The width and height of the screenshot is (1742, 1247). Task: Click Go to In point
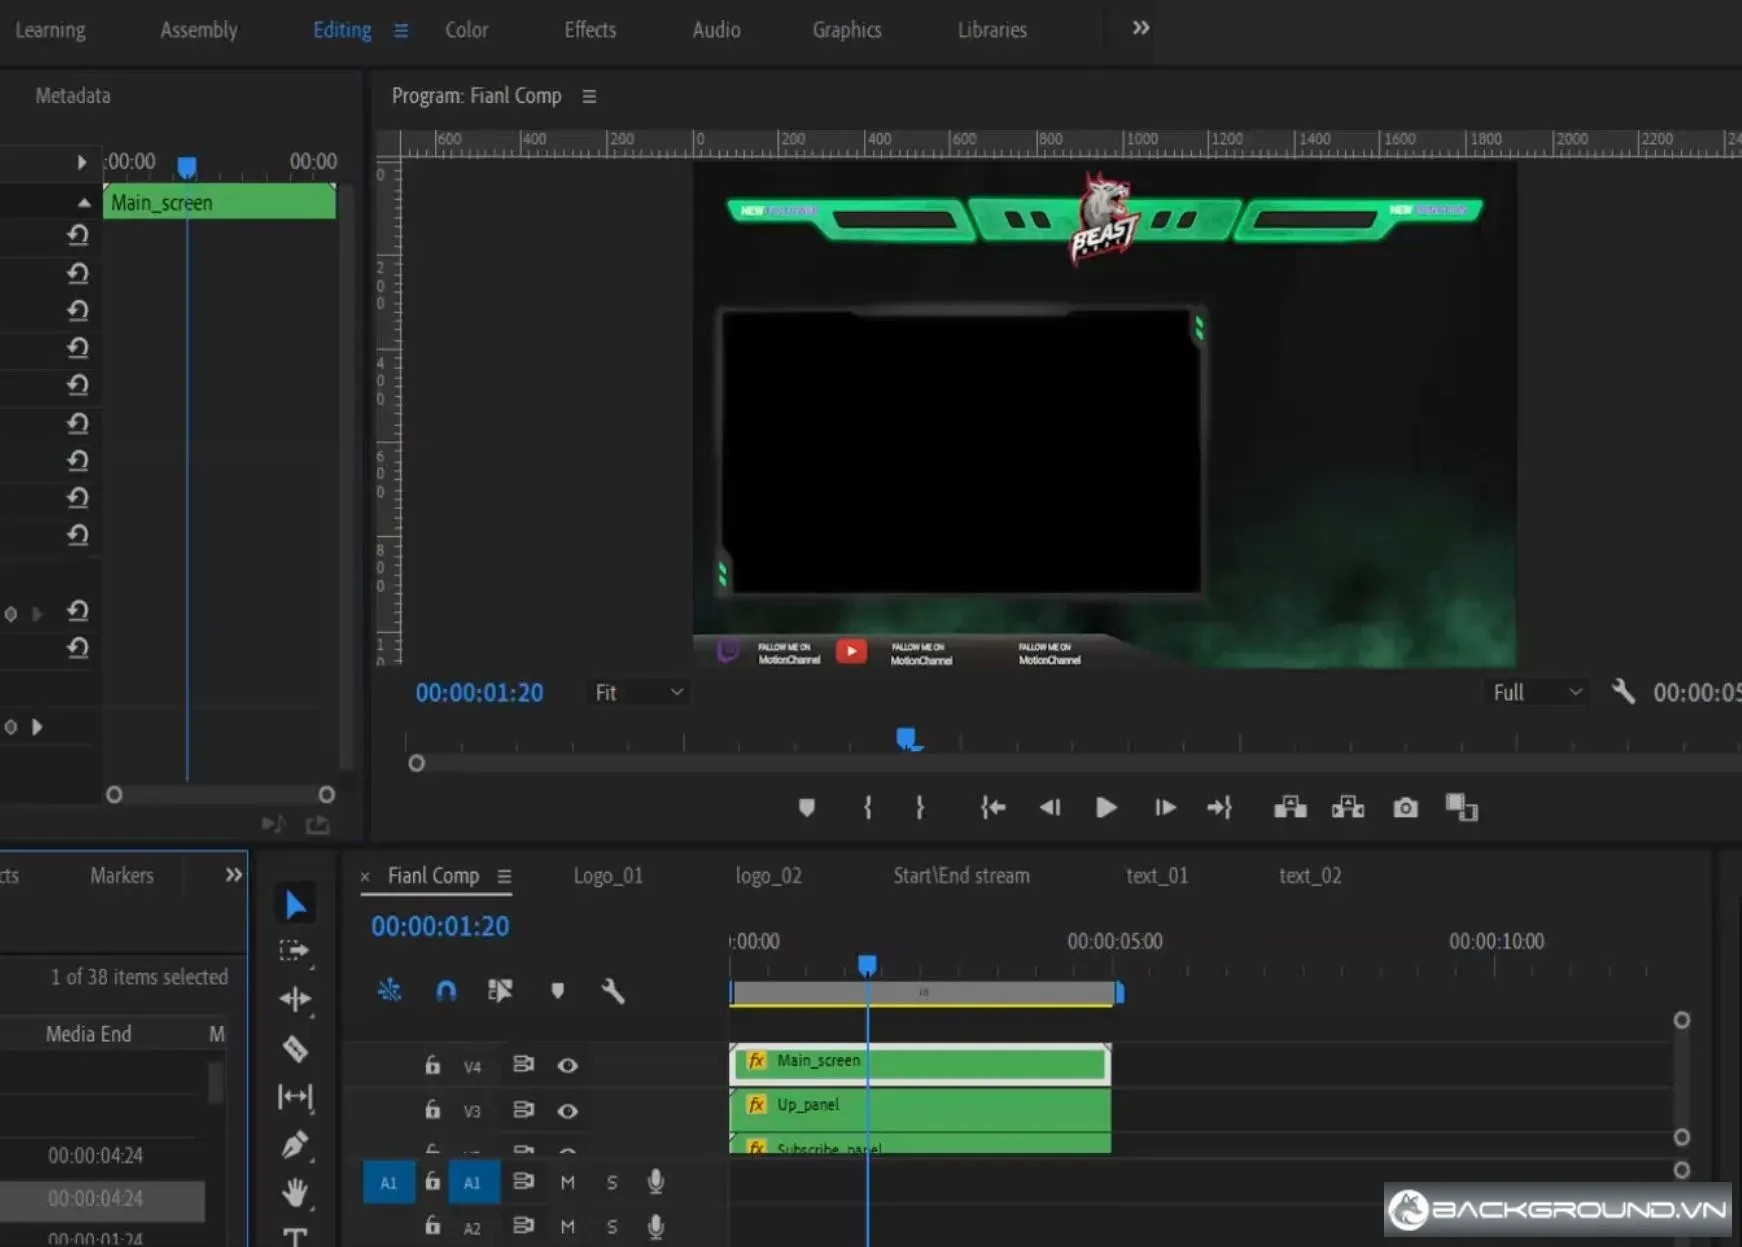[993, 808]
